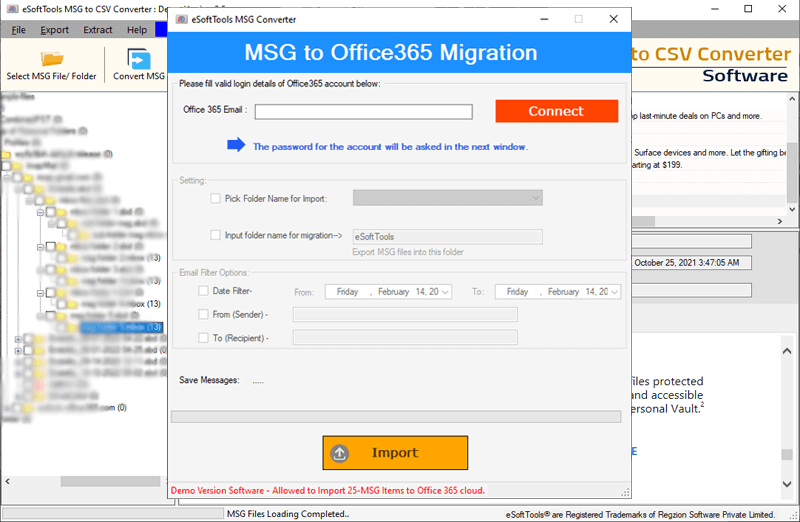This screenshot has height=522, width=800.
Task: Click the Office 365 Email field
Action: 363,112
